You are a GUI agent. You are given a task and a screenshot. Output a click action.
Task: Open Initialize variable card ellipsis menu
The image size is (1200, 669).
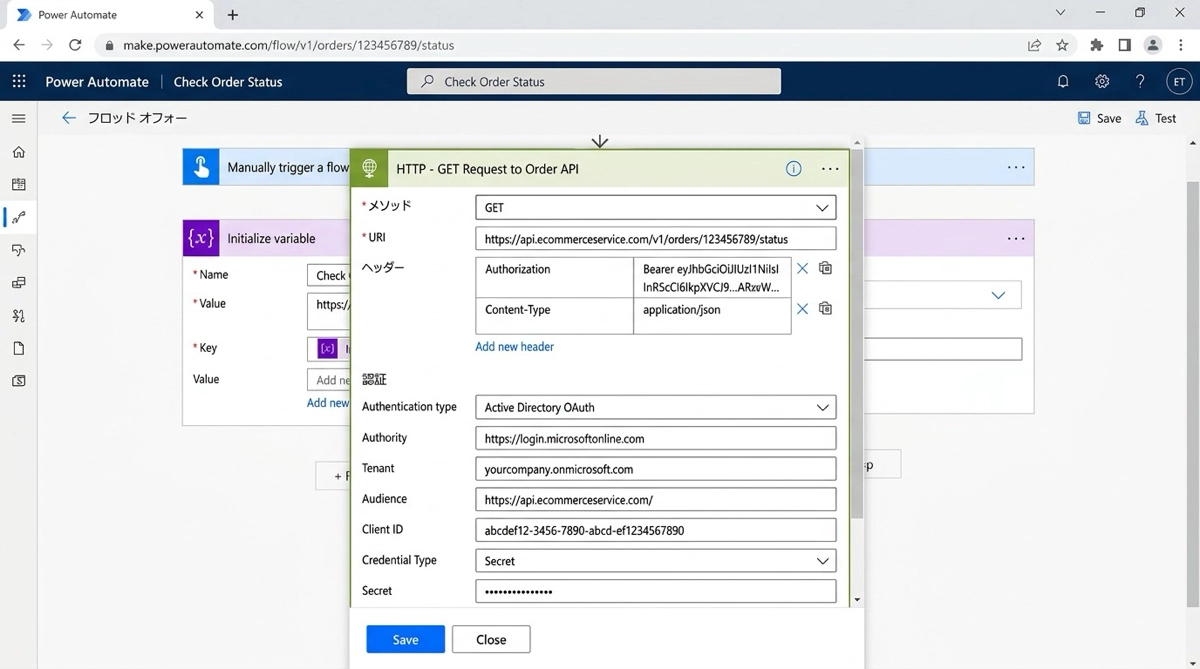(1016, 239)
